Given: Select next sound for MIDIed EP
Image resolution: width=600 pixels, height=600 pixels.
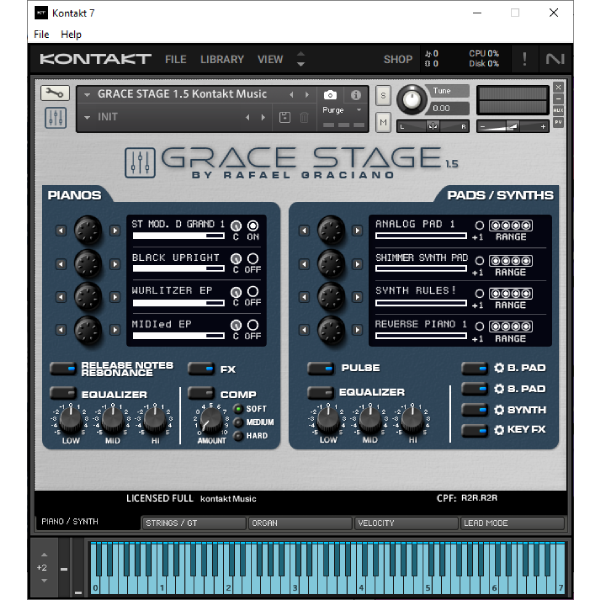Looking at the screenshot, I should point(115,330).
